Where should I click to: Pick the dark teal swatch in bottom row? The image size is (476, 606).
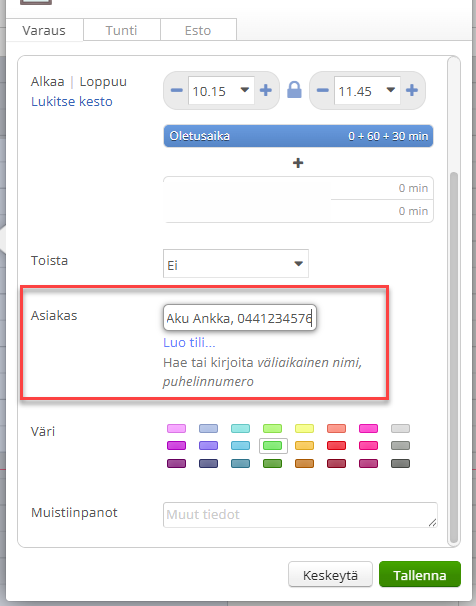pyautogui.click(x=240, y=463)
